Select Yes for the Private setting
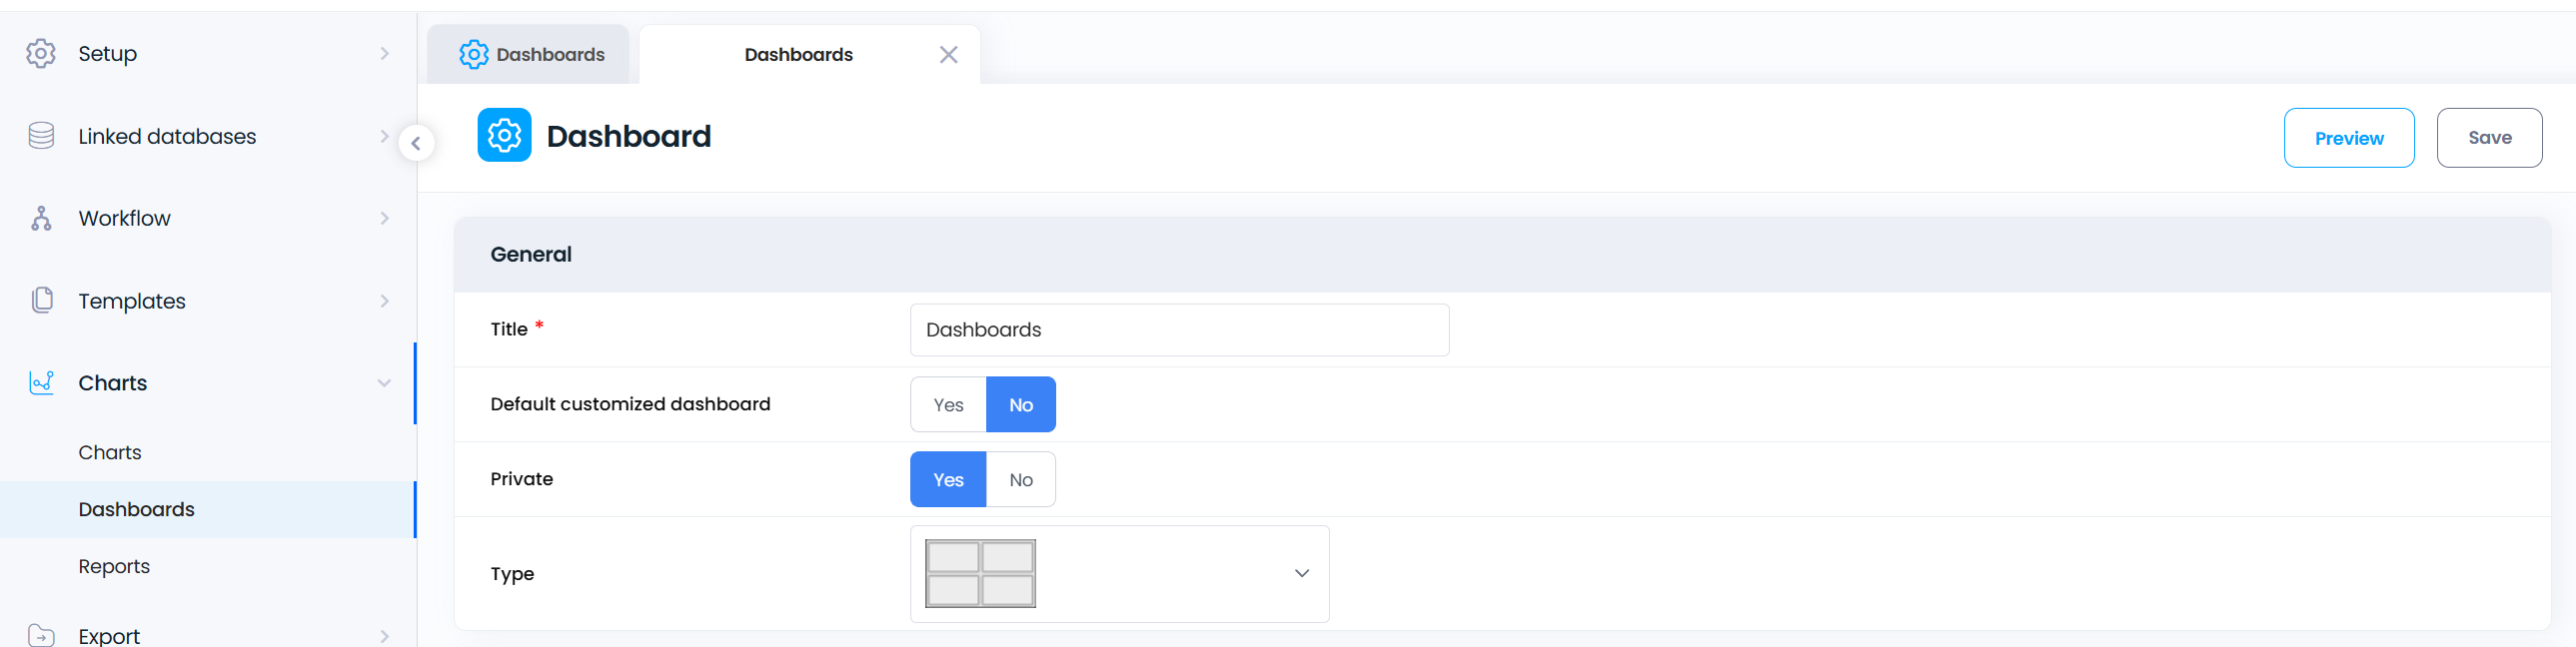2576x647 pixels. pyautogui.click(x=948, y=480)
